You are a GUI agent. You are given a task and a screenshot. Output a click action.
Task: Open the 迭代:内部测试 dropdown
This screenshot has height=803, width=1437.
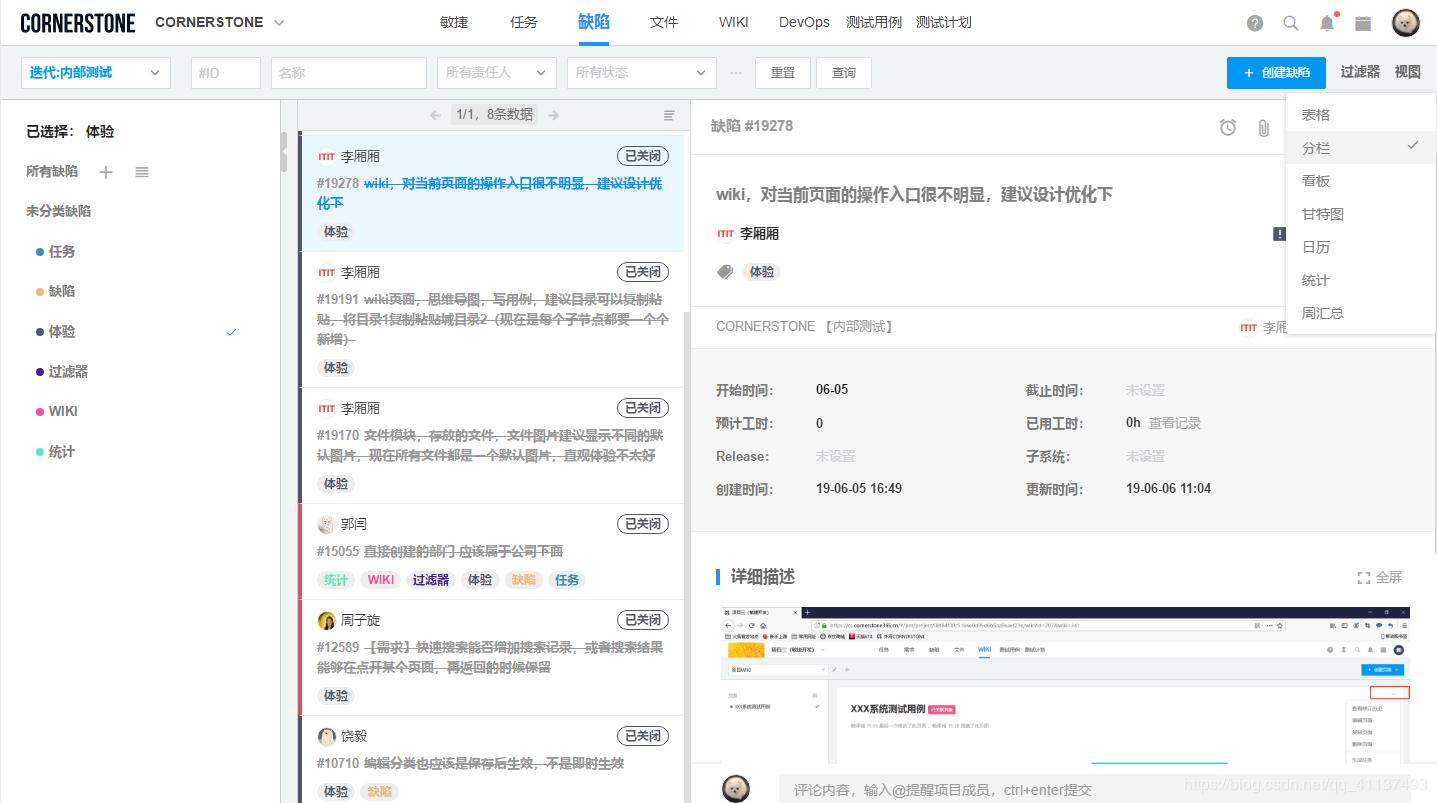pos(95,72)
